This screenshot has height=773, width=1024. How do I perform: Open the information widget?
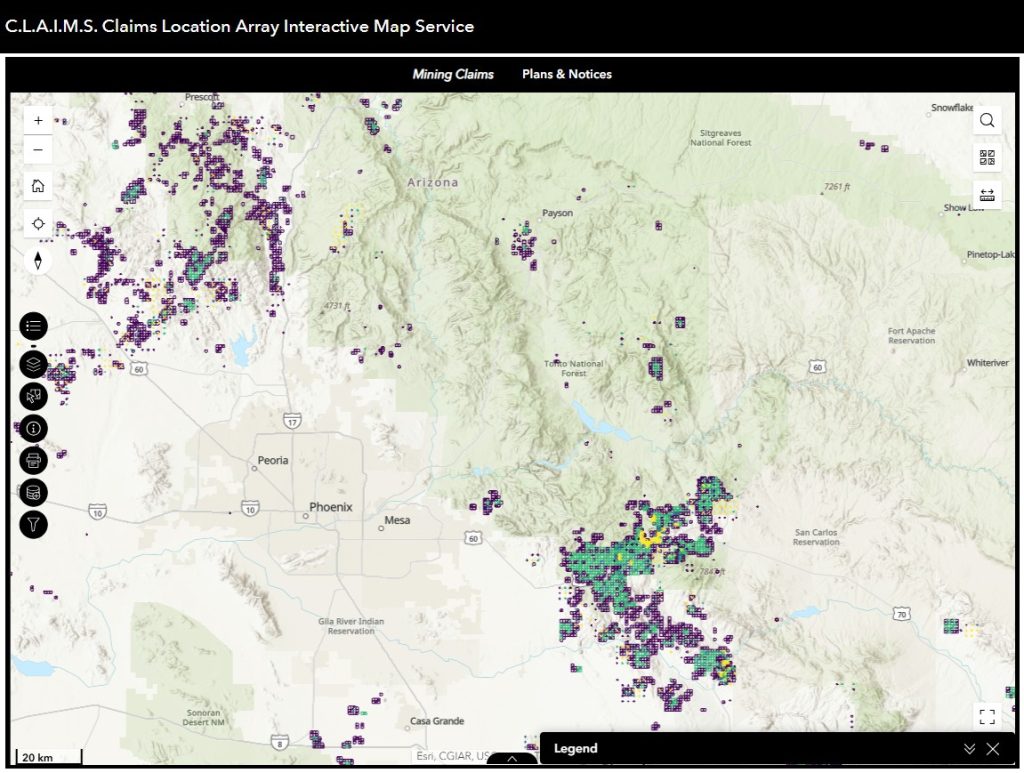(34, 428)
